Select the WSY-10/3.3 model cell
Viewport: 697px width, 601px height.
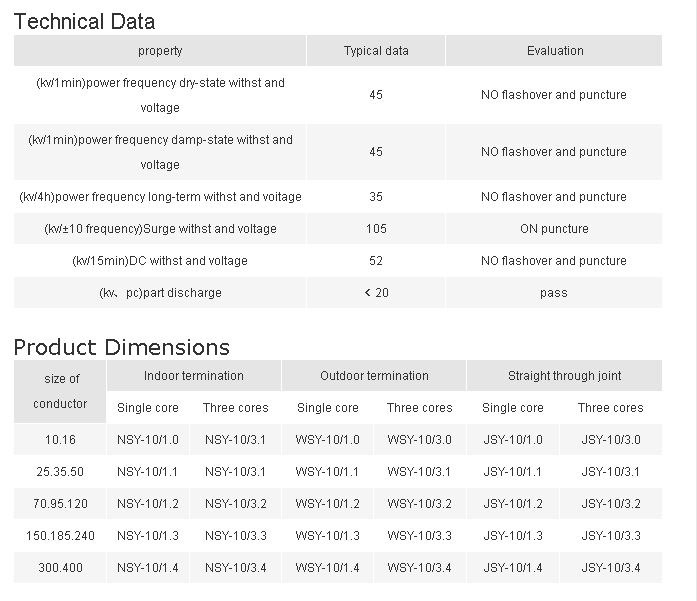[x=419, y=536]
